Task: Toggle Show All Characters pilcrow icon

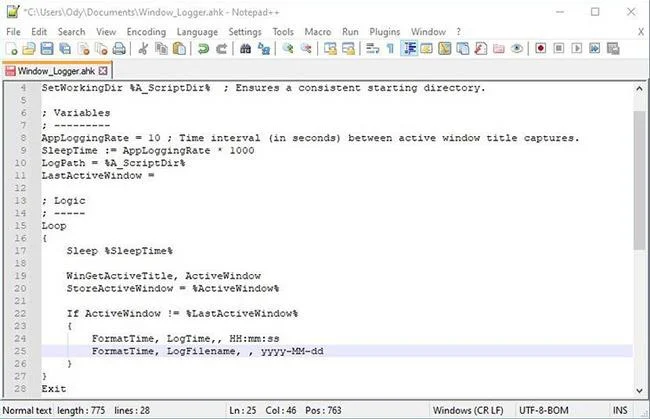Action: click(390, 49)
